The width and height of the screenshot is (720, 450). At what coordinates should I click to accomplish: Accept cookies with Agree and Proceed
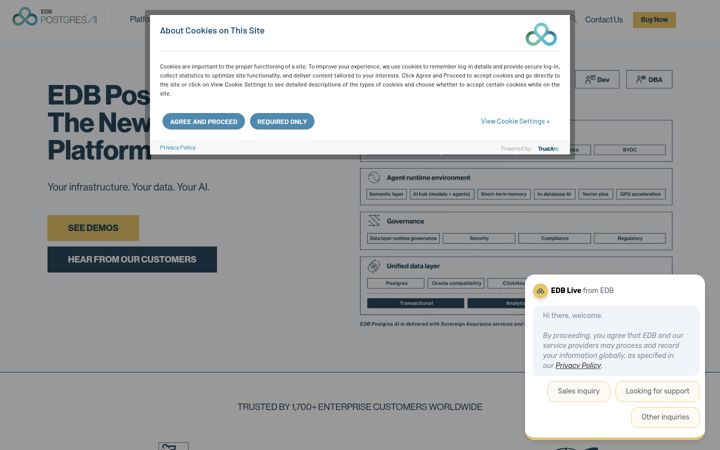point(203,121)
